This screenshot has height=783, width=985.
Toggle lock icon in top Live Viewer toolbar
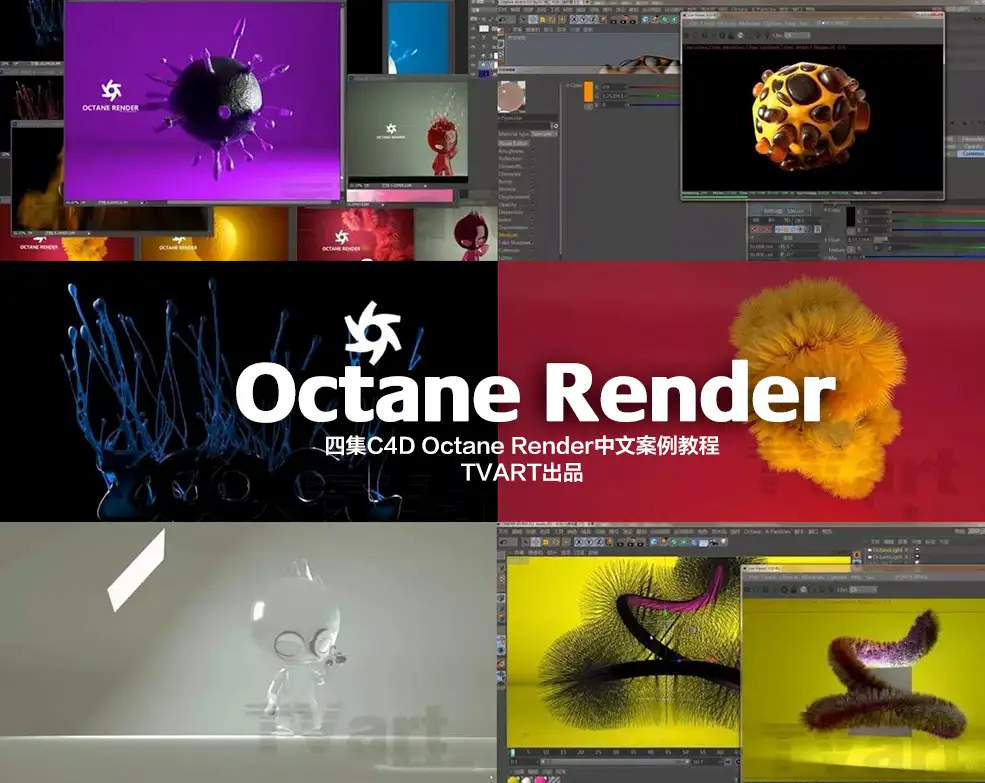click(731, 36)
